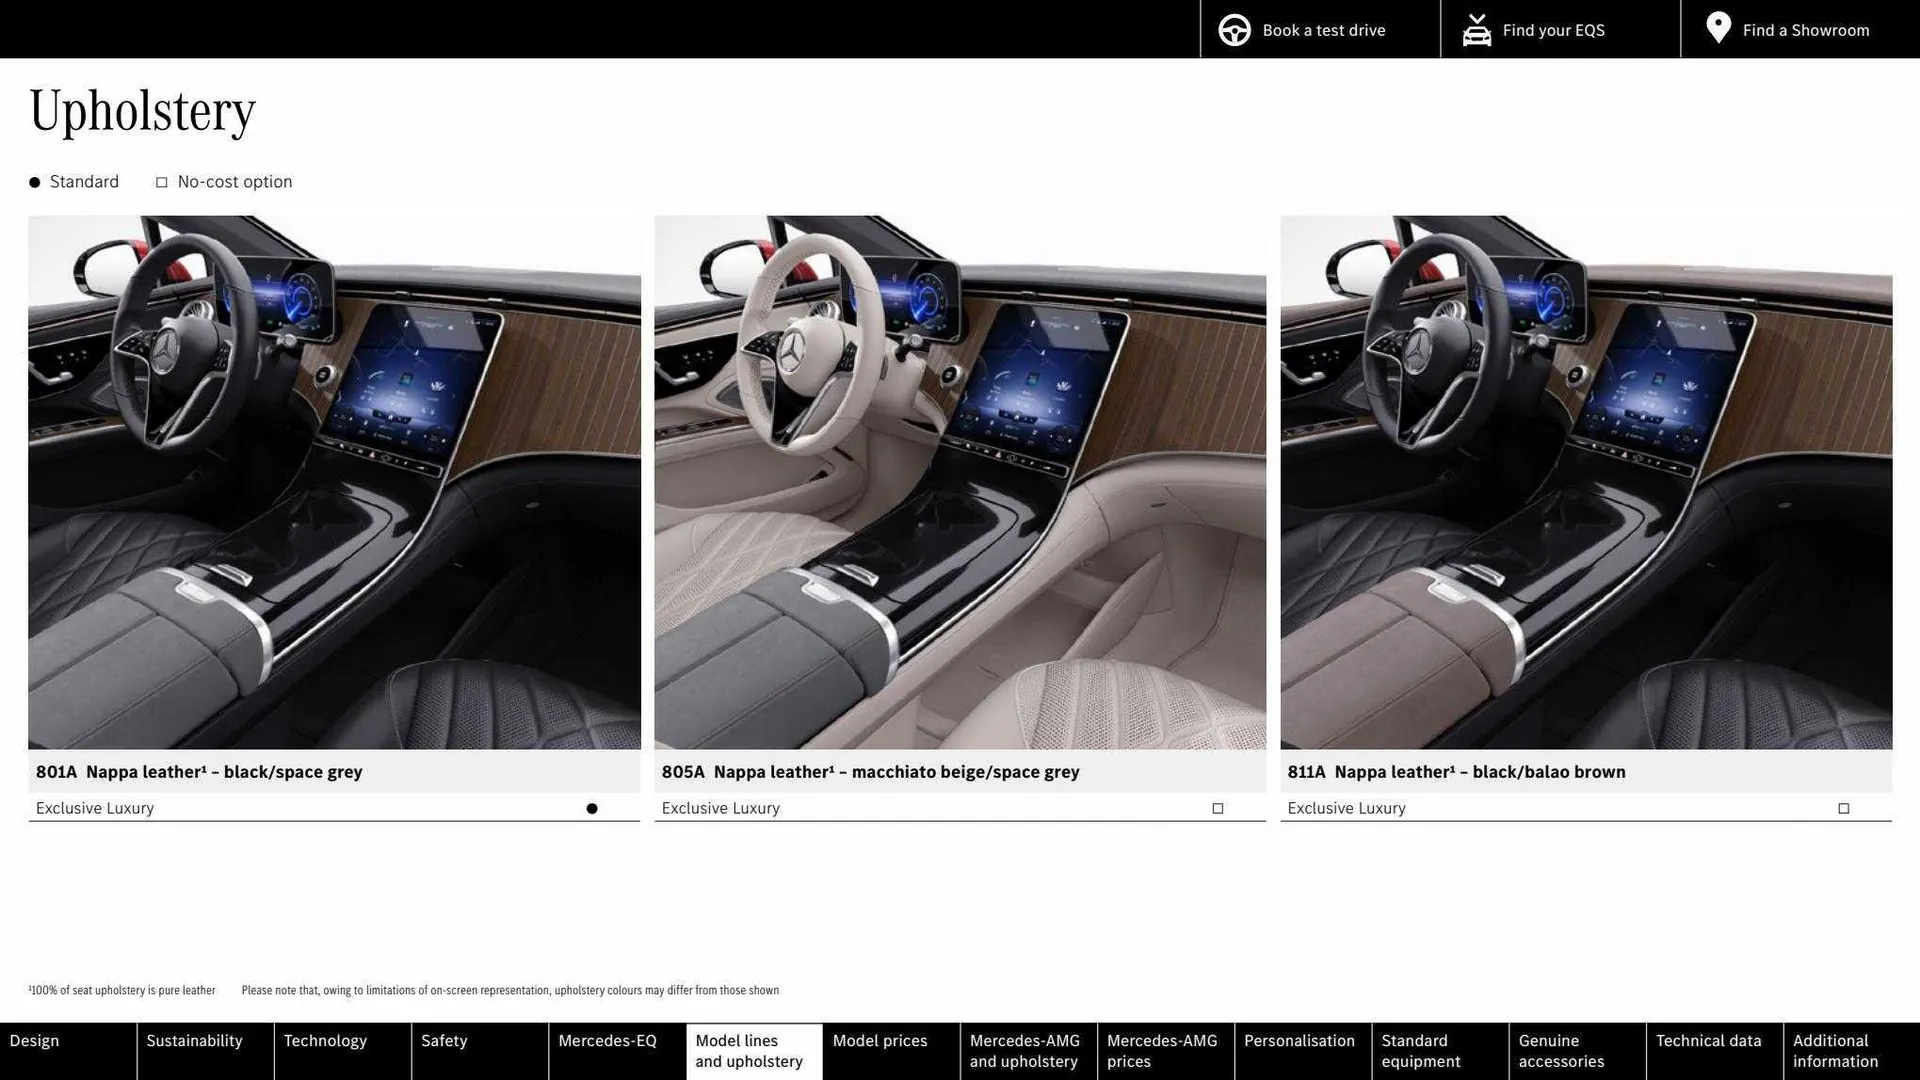Click the filled selection dot under 801A upholstery
Image resolution: width=1920 pixels, height=1080 pixels.
click(x=592, y=807)
